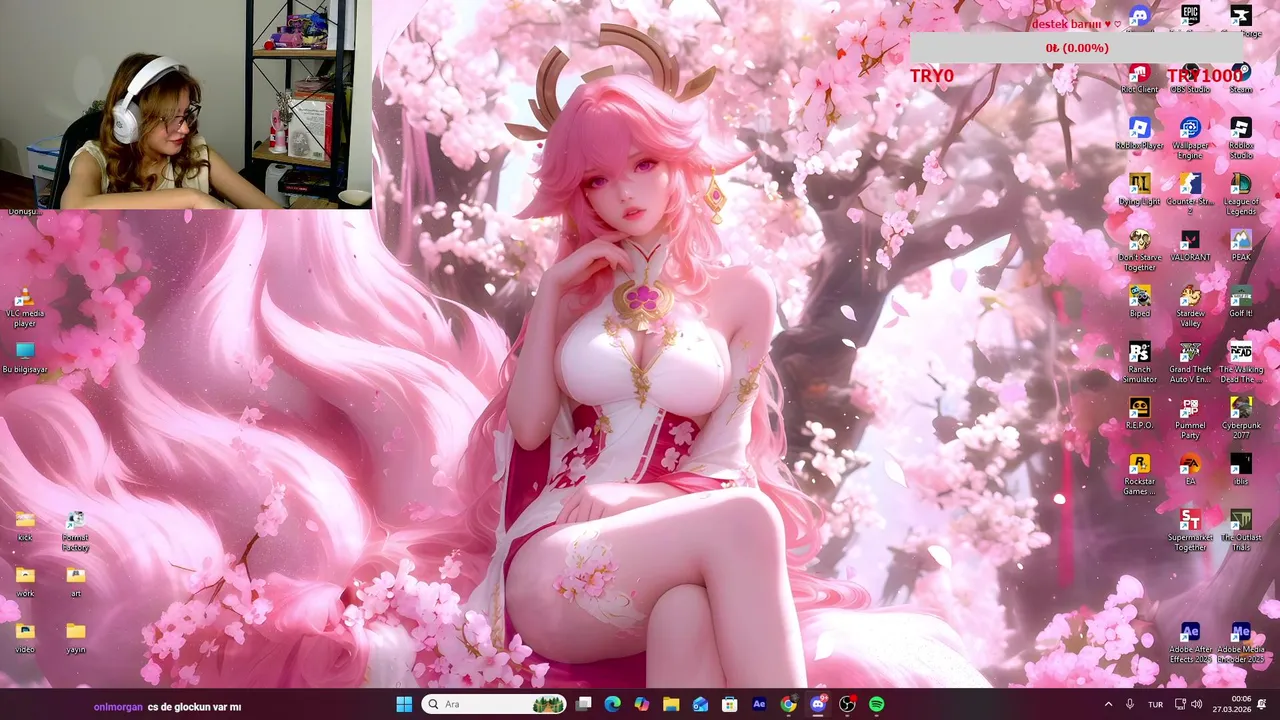This screenshot has width=1280, height=720.
Task: Select the EA app desktop icon
Action: 1190,470
